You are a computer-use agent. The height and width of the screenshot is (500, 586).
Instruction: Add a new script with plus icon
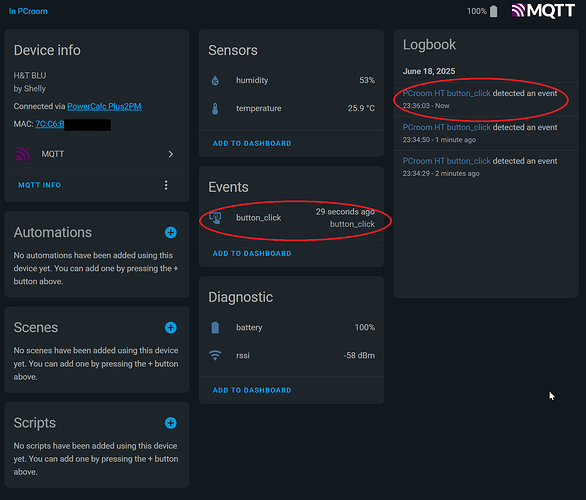171,423
